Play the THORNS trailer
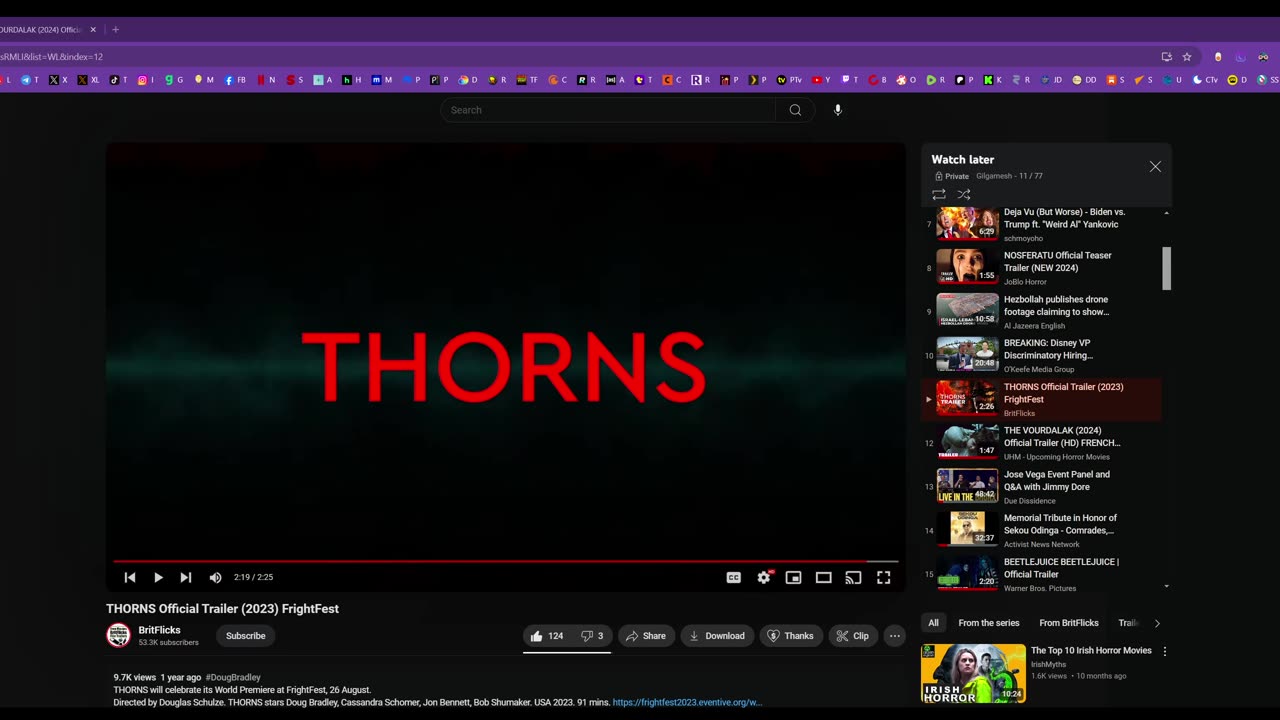Image resolution: width=1280 pixels, height=720 pixels. (x=158, y=577)
